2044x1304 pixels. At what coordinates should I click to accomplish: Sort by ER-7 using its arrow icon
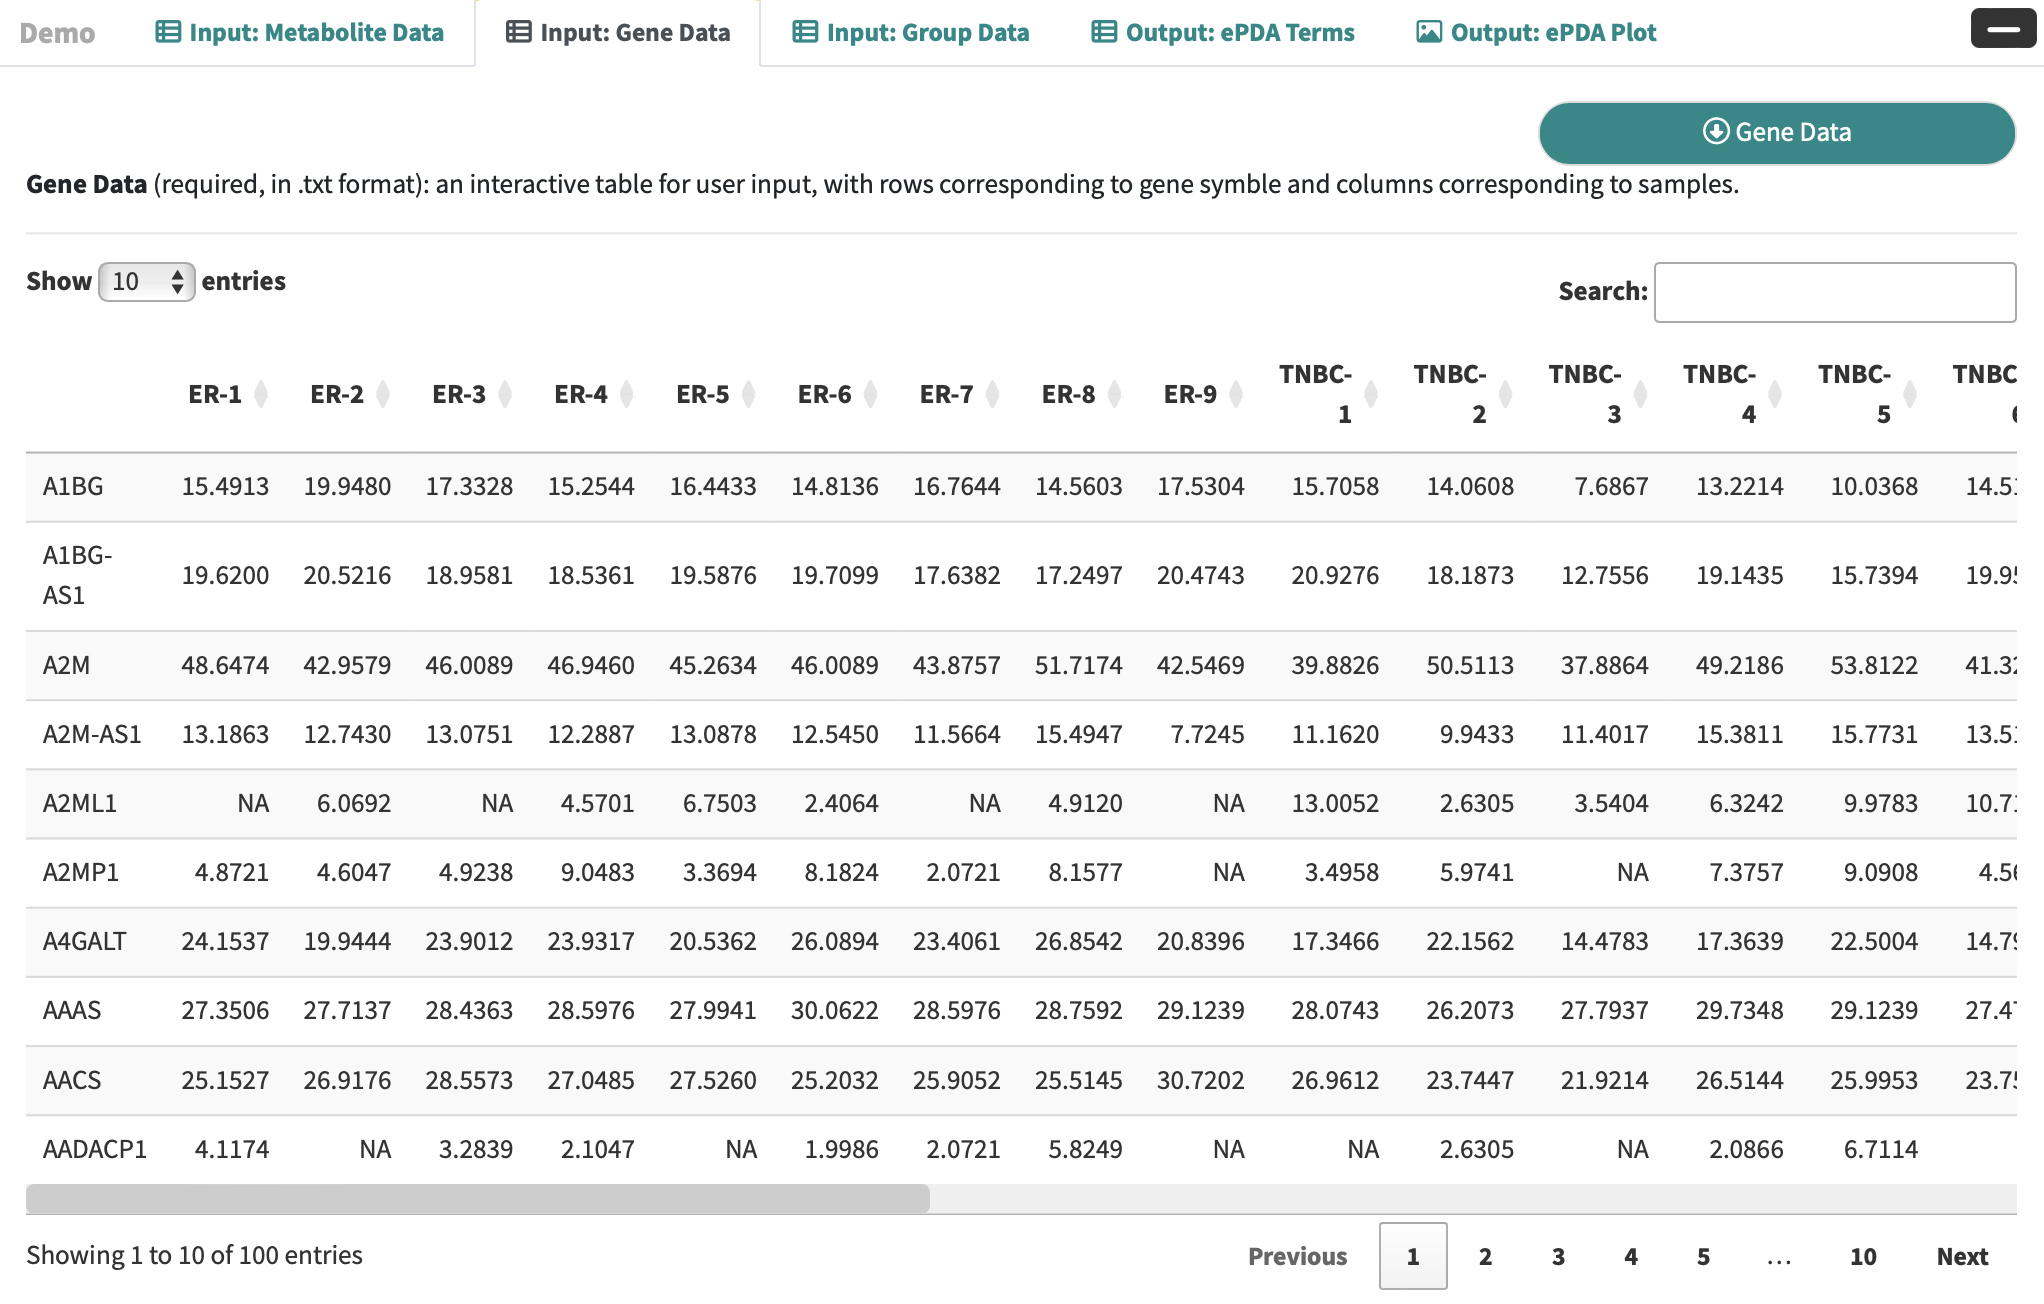[993, 394]
